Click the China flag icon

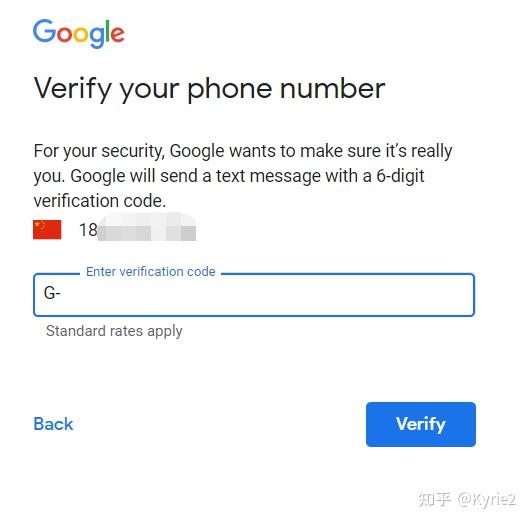(47, 229)
